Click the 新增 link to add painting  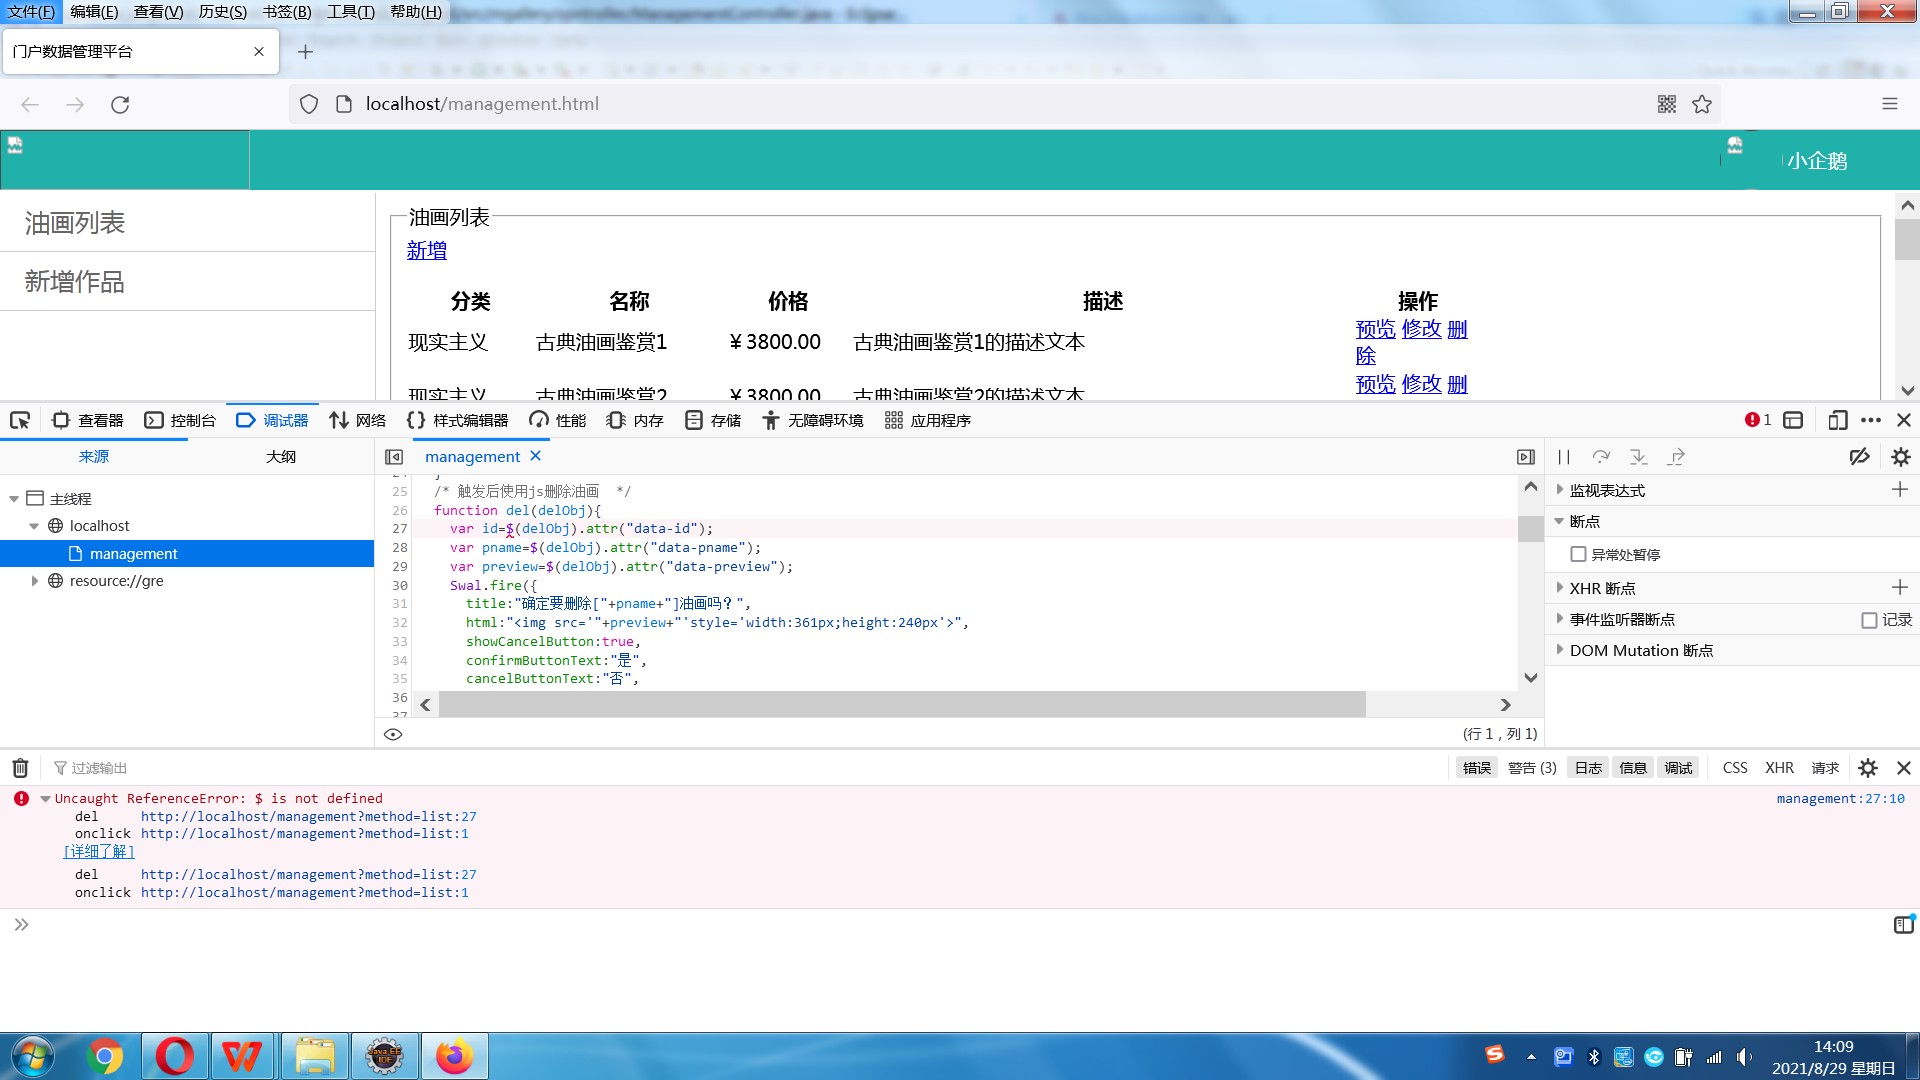point(425,250)
